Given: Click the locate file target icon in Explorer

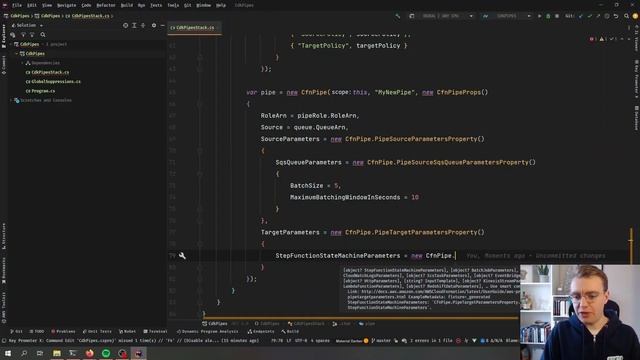Looking at the screenshot, I should pyautogui.click(x=125, y=25).
